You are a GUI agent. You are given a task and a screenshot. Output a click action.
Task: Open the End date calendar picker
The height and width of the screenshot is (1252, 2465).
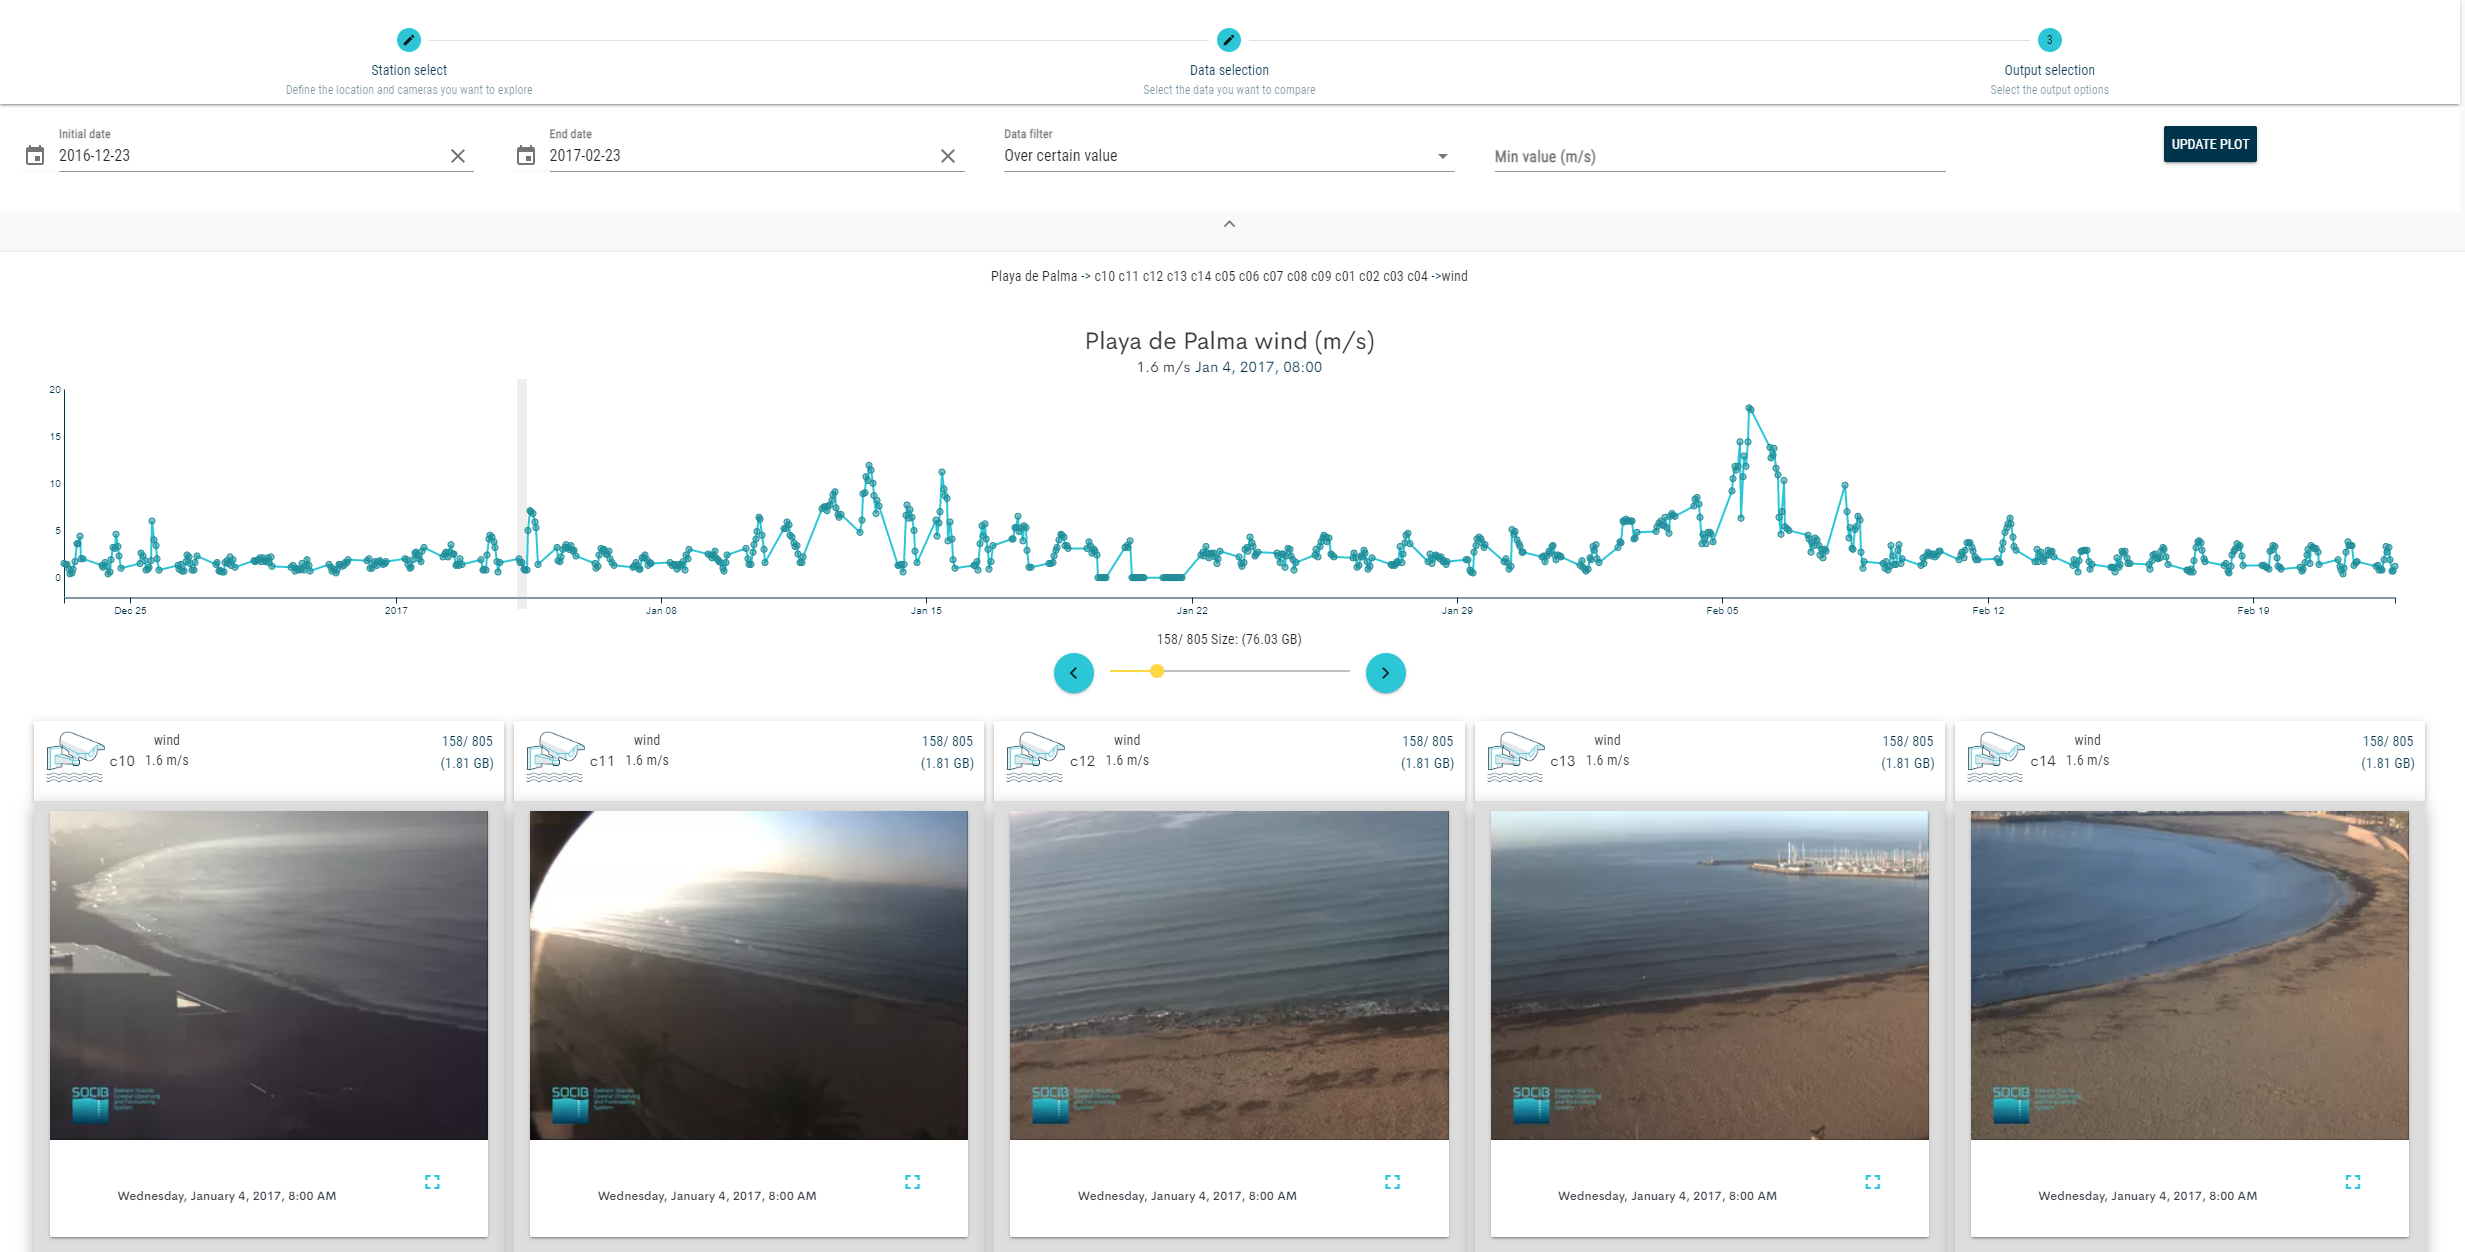tap(527, 155)
